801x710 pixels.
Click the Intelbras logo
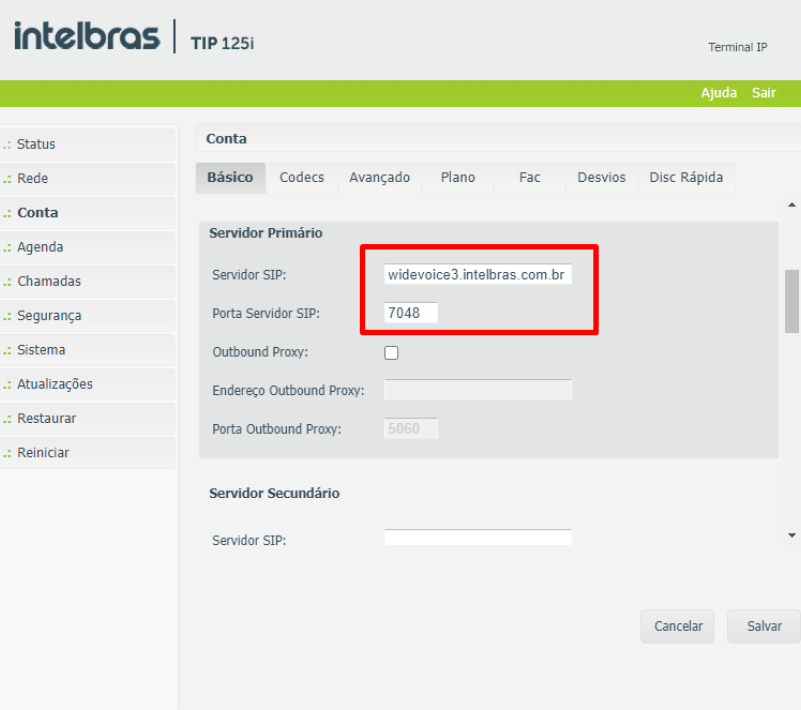[87, 36]
